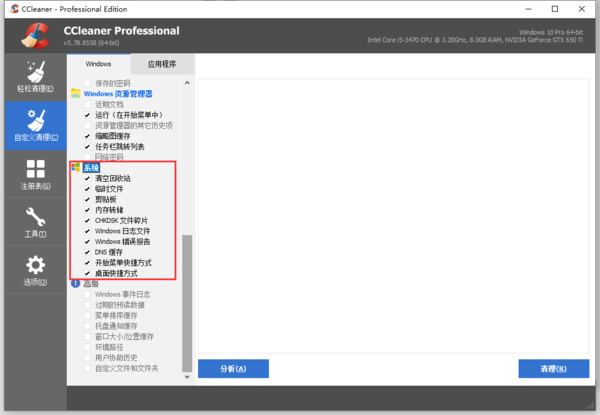Click the 分析(A) analyze button
Screen dimensions: 600x415
click(233, 368)
